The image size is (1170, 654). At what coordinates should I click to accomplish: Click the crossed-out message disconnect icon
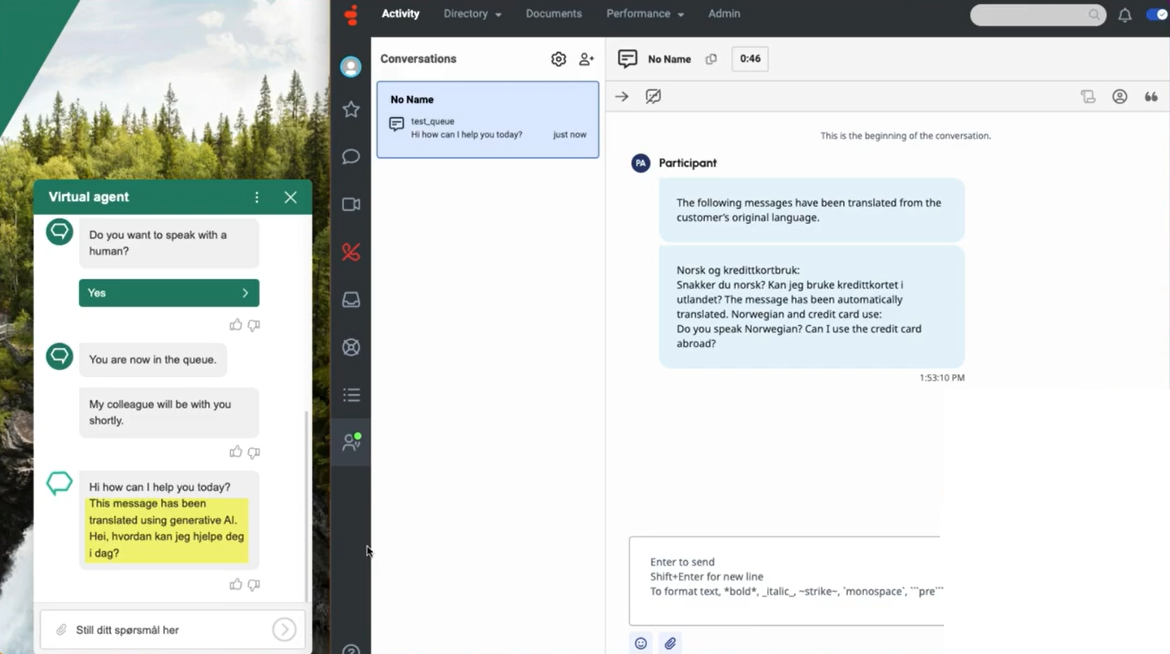[x=653, y=96]
